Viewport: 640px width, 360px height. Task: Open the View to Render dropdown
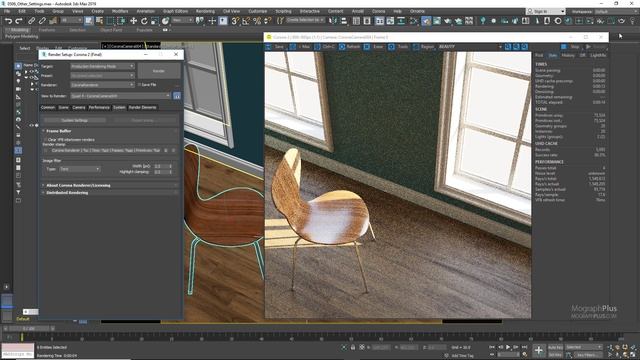coord(120,96)
